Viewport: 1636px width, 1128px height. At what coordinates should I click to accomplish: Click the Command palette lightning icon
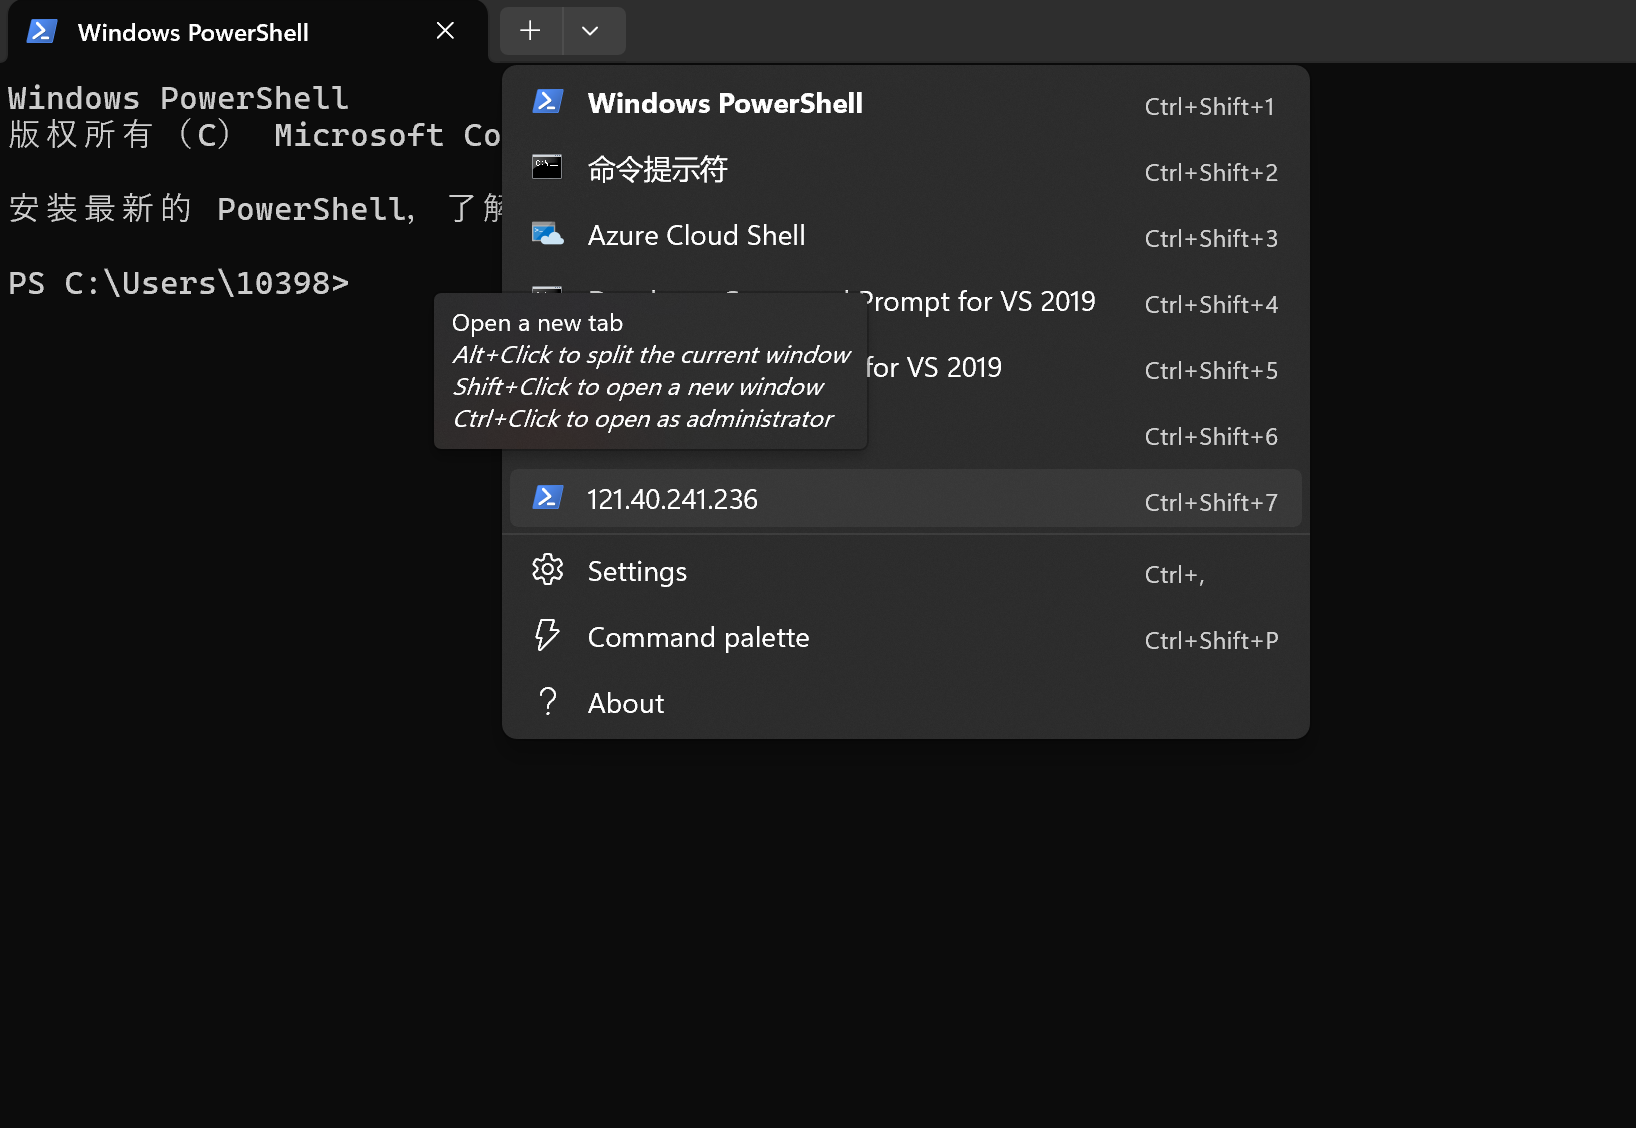(x=547, y=635)
